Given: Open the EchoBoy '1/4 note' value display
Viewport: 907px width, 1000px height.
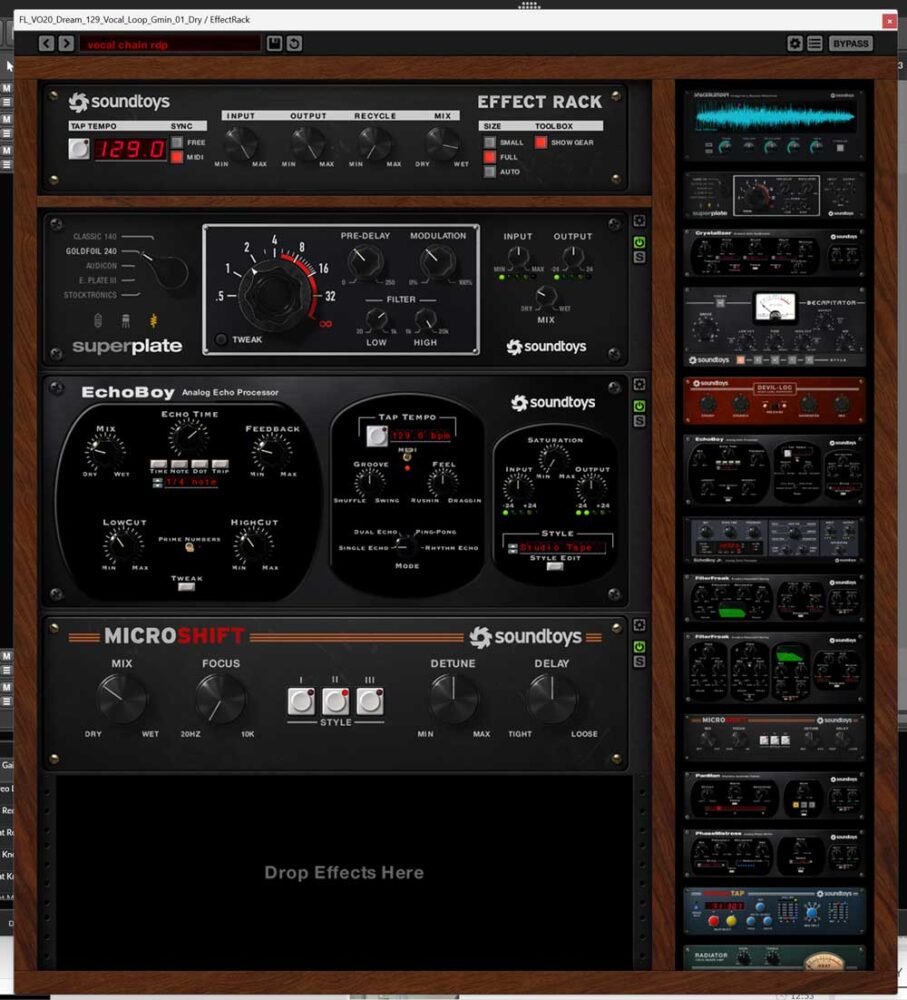Looking at the screenshot, I should tap(191, 482).
